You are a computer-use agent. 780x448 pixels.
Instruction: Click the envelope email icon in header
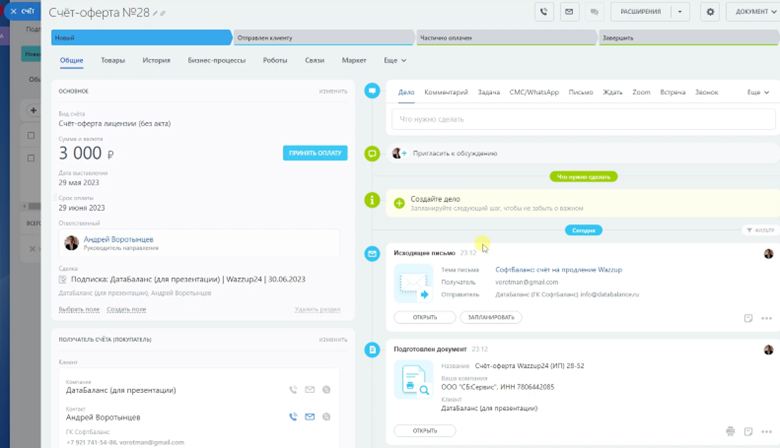pos(569,11)
